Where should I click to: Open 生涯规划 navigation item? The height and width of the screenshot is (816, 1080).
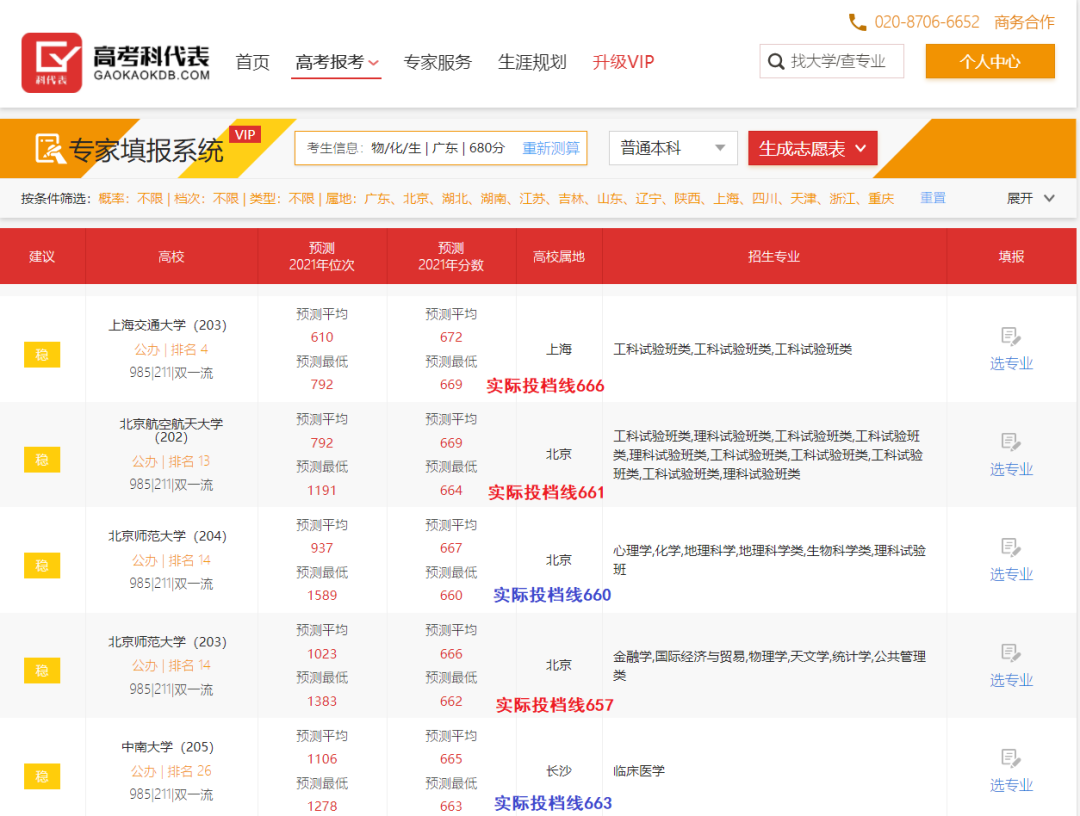pos(532,62)
